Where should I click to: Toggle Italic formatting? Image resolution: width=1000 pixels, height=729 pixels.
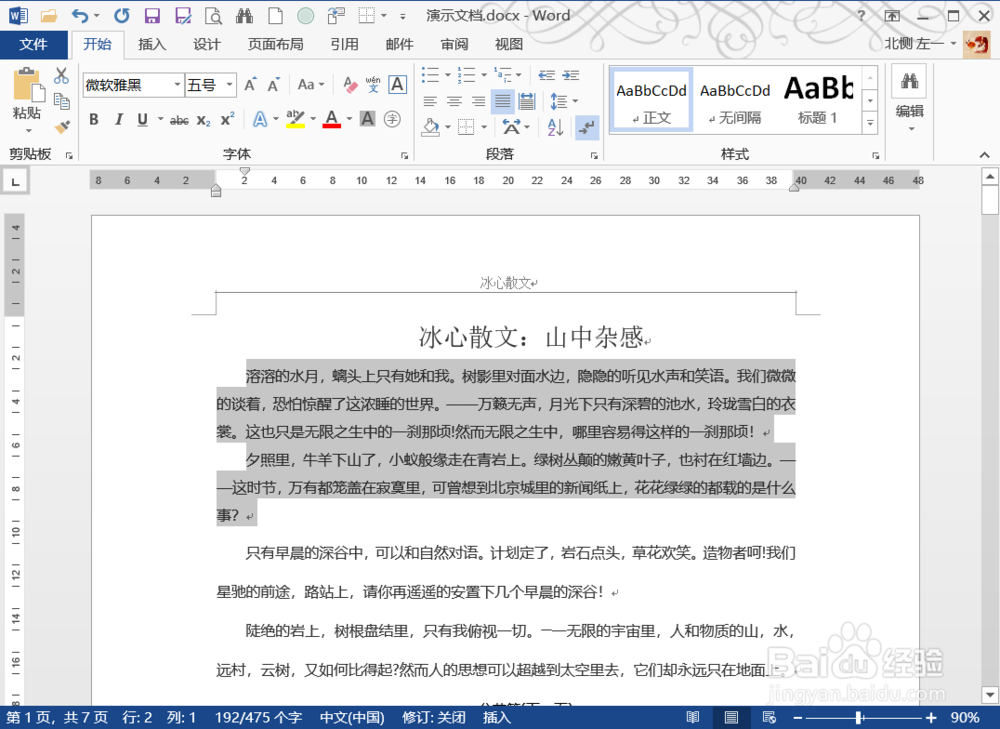[119, 119]
